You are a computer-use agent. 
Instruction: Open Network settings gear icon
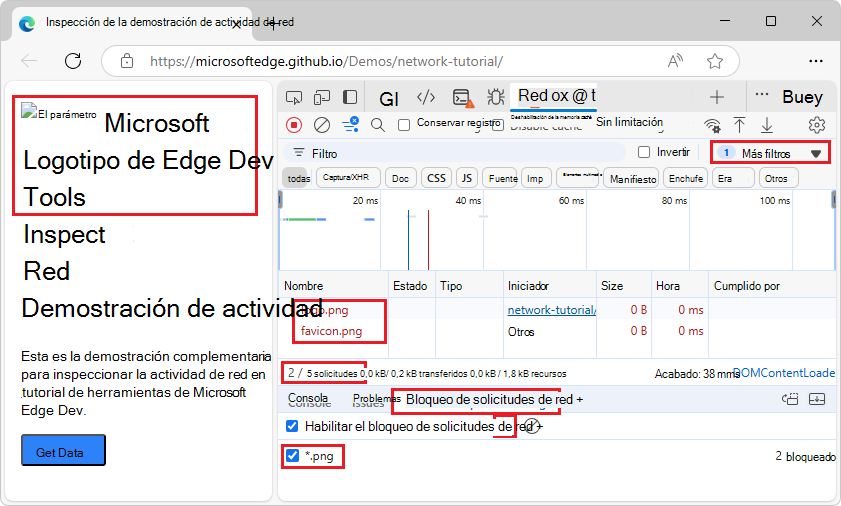pos(817,125)
